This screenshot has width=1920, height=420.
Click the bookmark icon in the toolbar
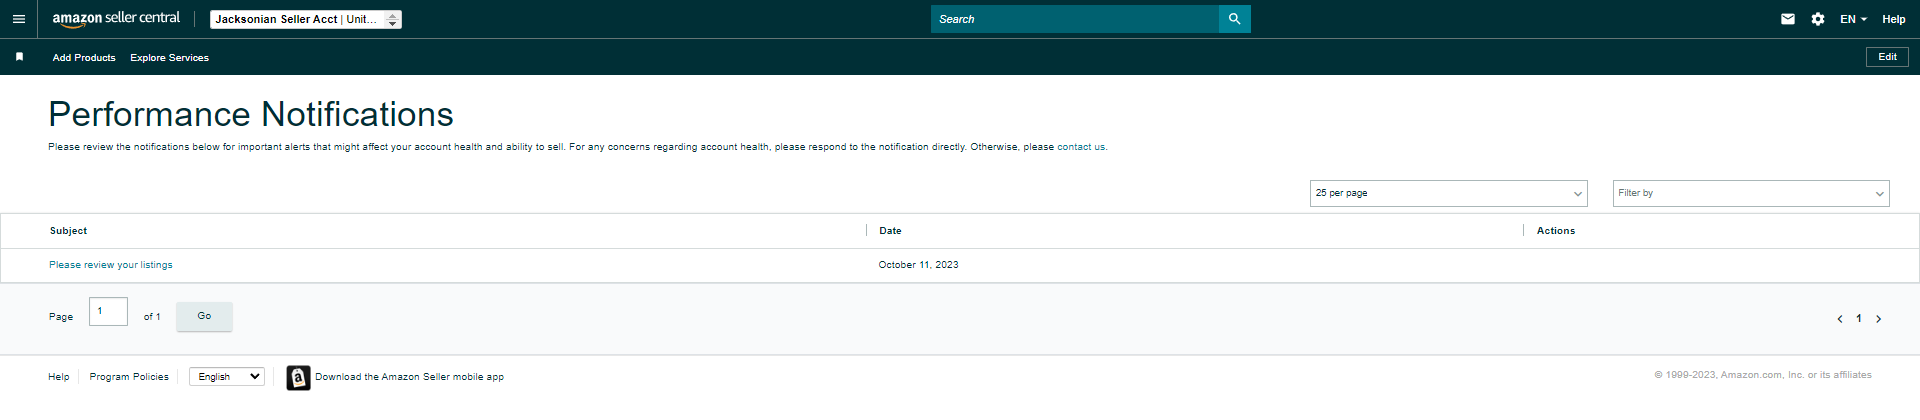click(x=19, y=57)
